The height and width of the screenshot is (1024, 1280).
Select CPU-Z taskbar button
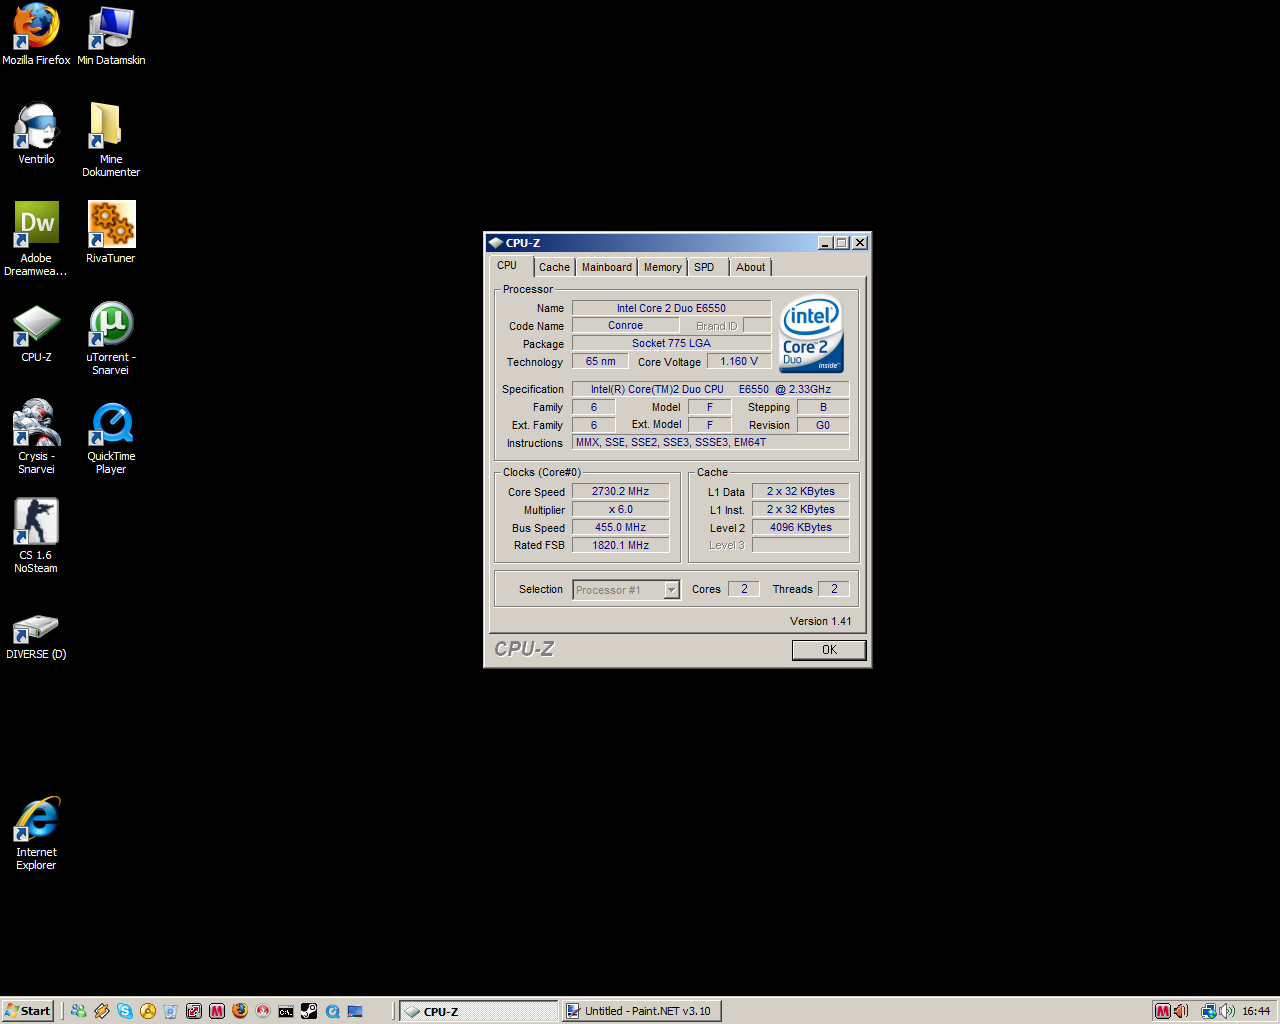point(479,1011)
